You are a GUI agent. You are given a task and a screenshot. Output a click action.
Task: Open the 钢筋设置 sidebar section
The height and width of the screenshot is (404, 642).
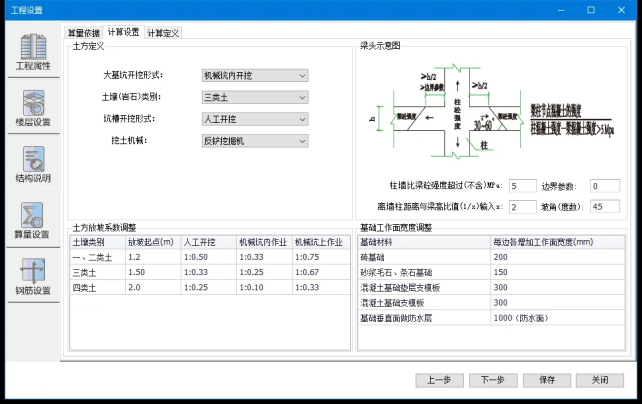tap(33, 276)
